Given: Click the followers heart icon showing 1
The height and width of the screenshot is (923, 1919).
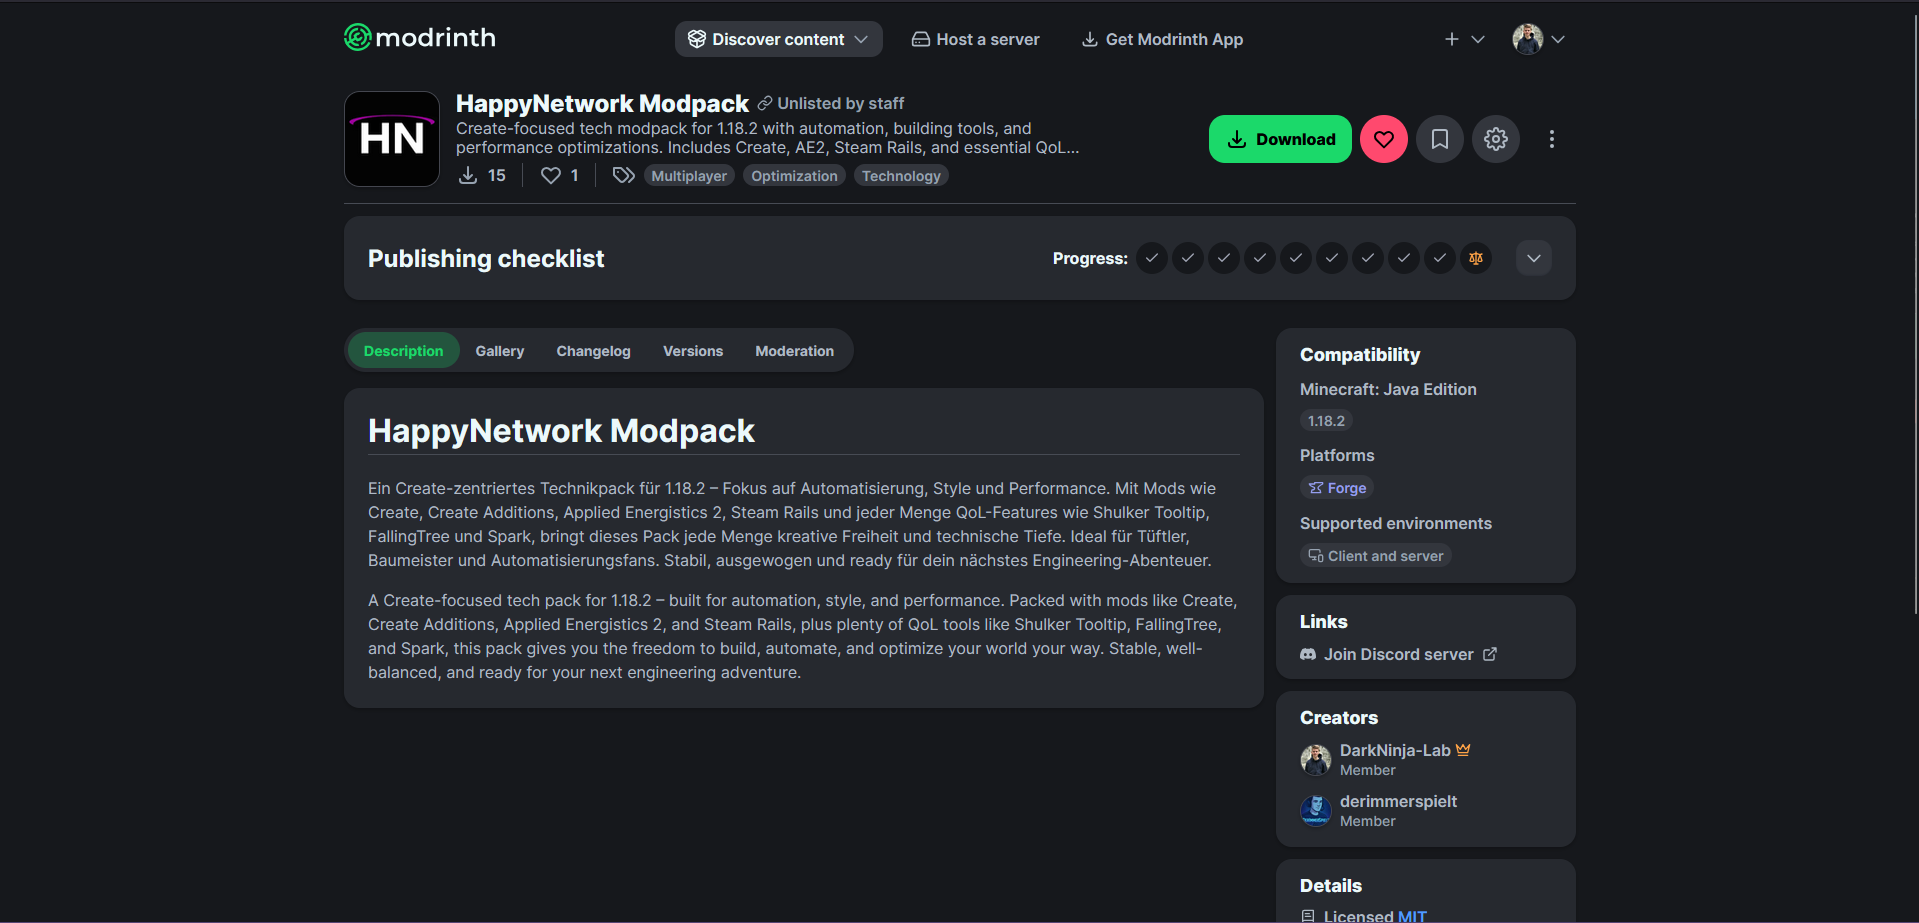Looking at the screenshot, I should pyautogui.click(x=551, y=176).
